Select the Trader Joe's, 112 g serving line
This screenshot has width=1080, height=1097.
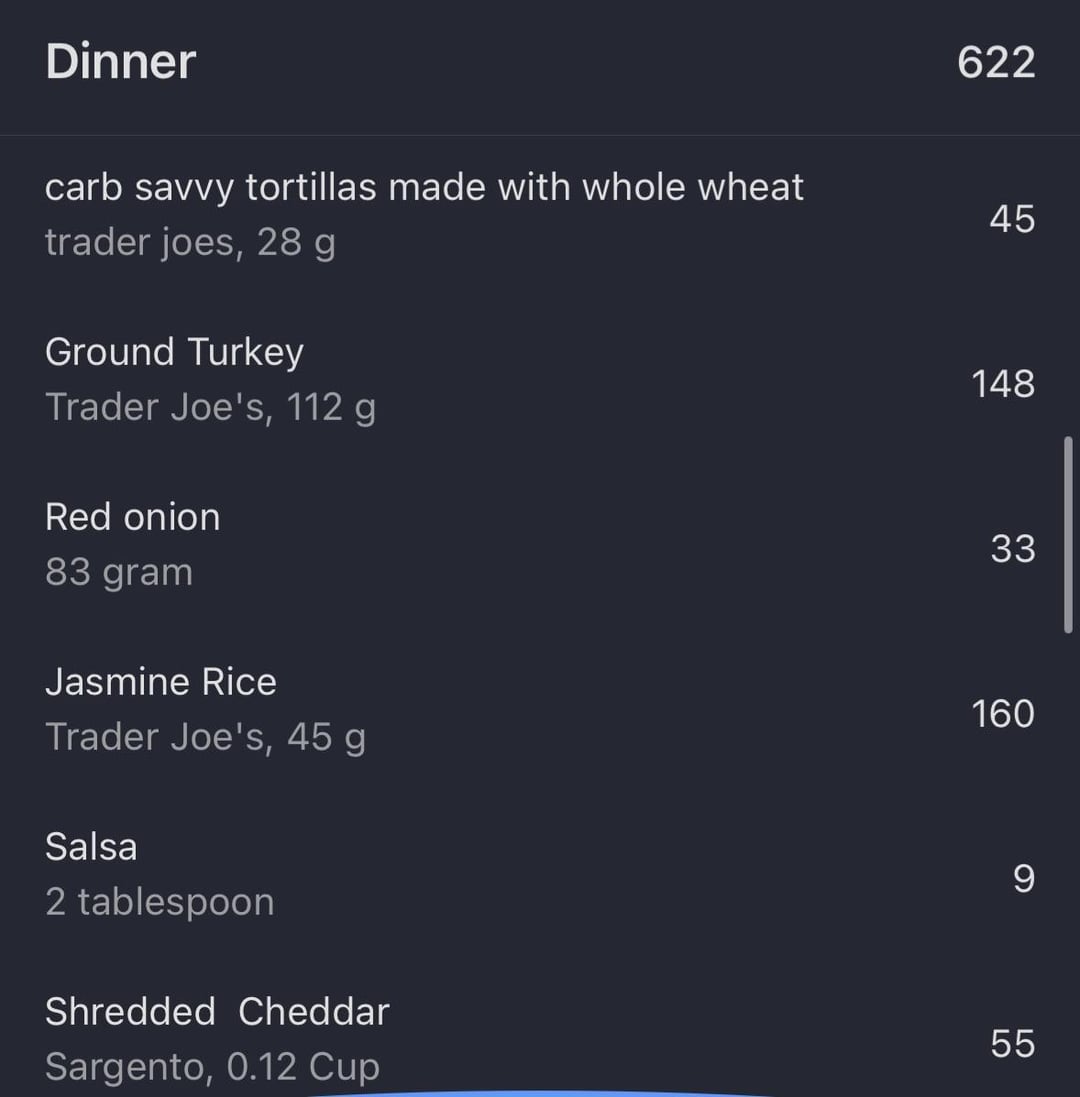211,407
